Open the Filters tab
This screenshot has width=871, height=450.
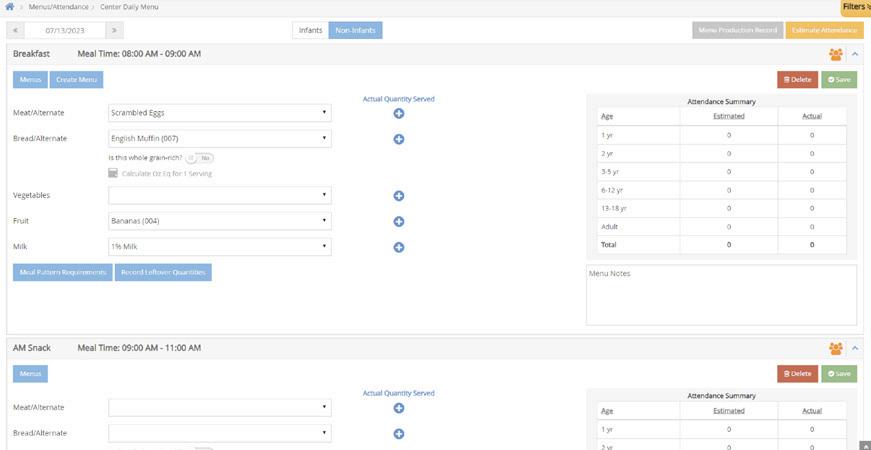click(x=857, y=7)
